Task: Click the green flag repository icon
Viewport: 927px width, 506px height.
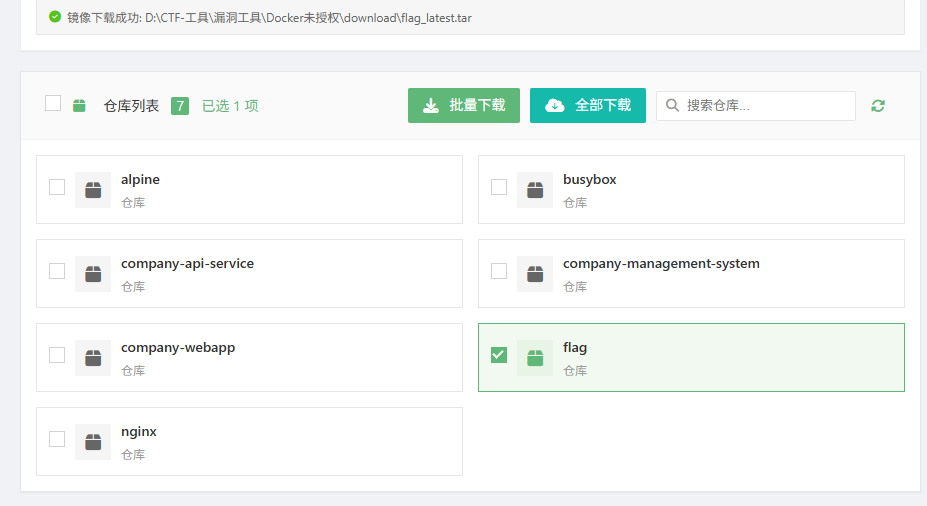Action: 535,357
